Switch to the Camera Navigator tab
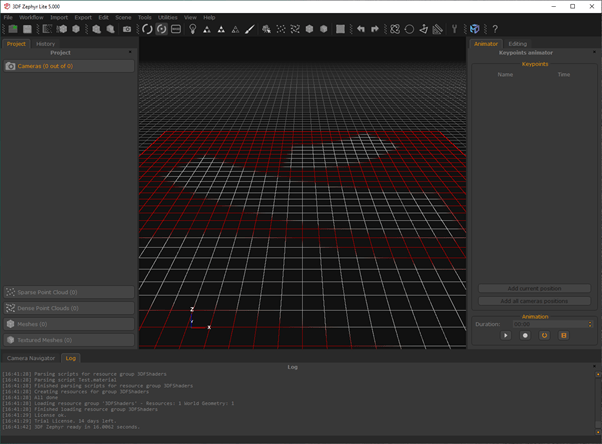 tap(31, 357)
